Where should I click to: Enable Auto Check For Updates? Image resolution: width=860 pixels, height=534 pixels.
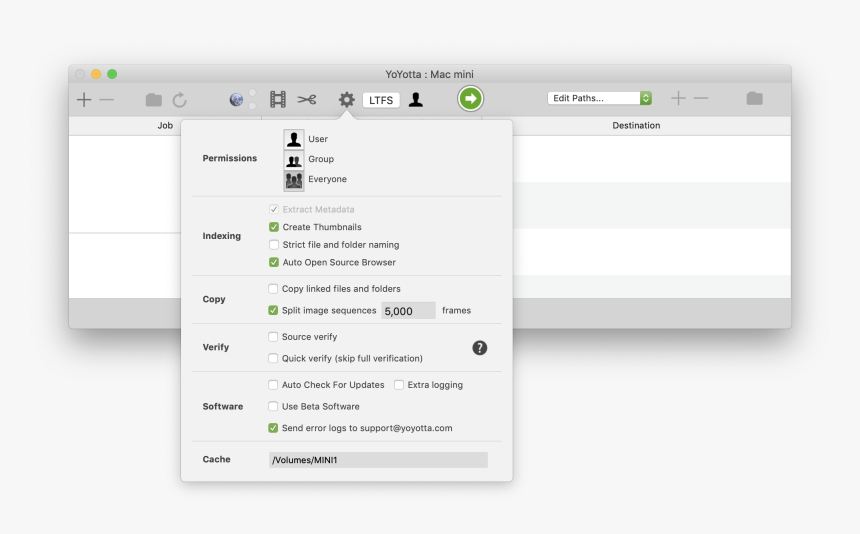273,385
